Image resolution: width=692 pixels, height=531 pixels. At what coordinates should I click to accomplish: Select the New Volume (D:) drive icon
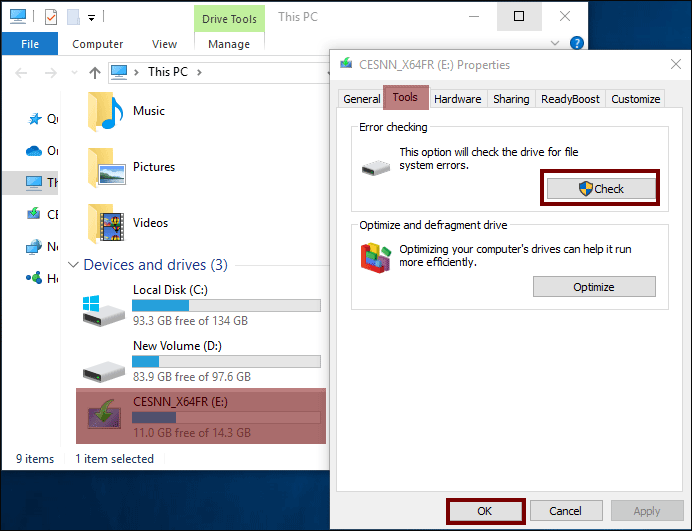coord(104,371)
